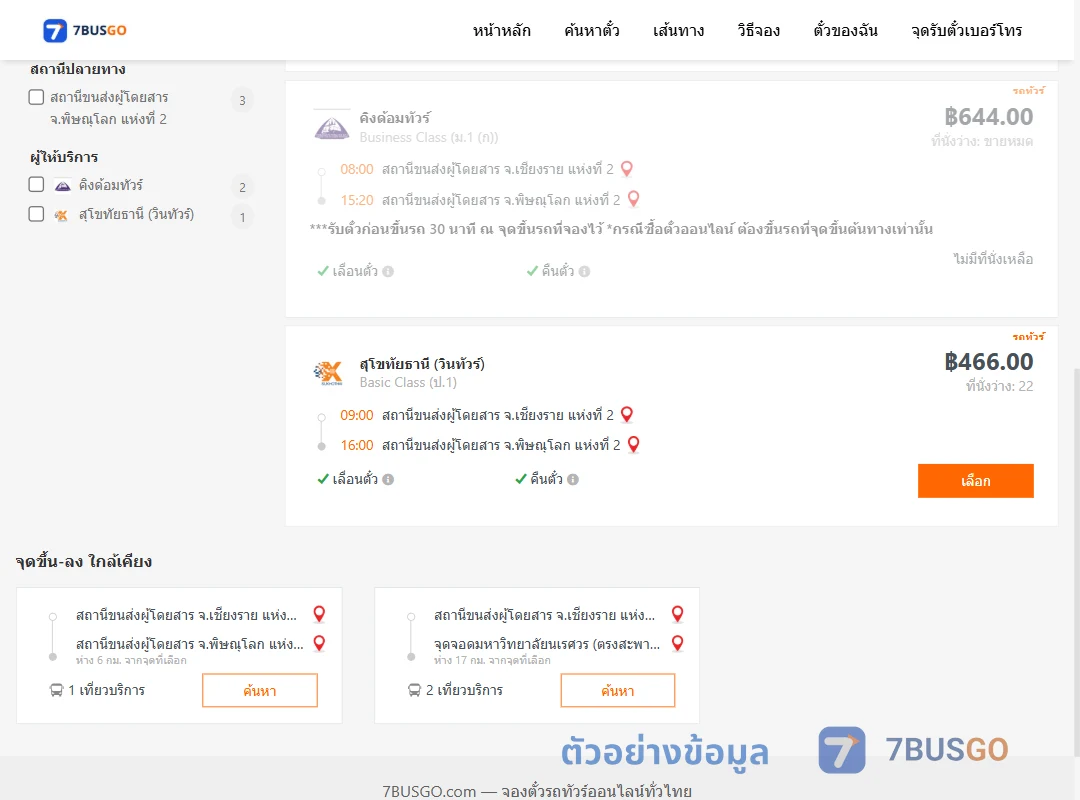Check the คิงด้อมทัวร์ operator filter
Image resolution: width=1080 pixels, height=800 pixels.
pos(37,185)
